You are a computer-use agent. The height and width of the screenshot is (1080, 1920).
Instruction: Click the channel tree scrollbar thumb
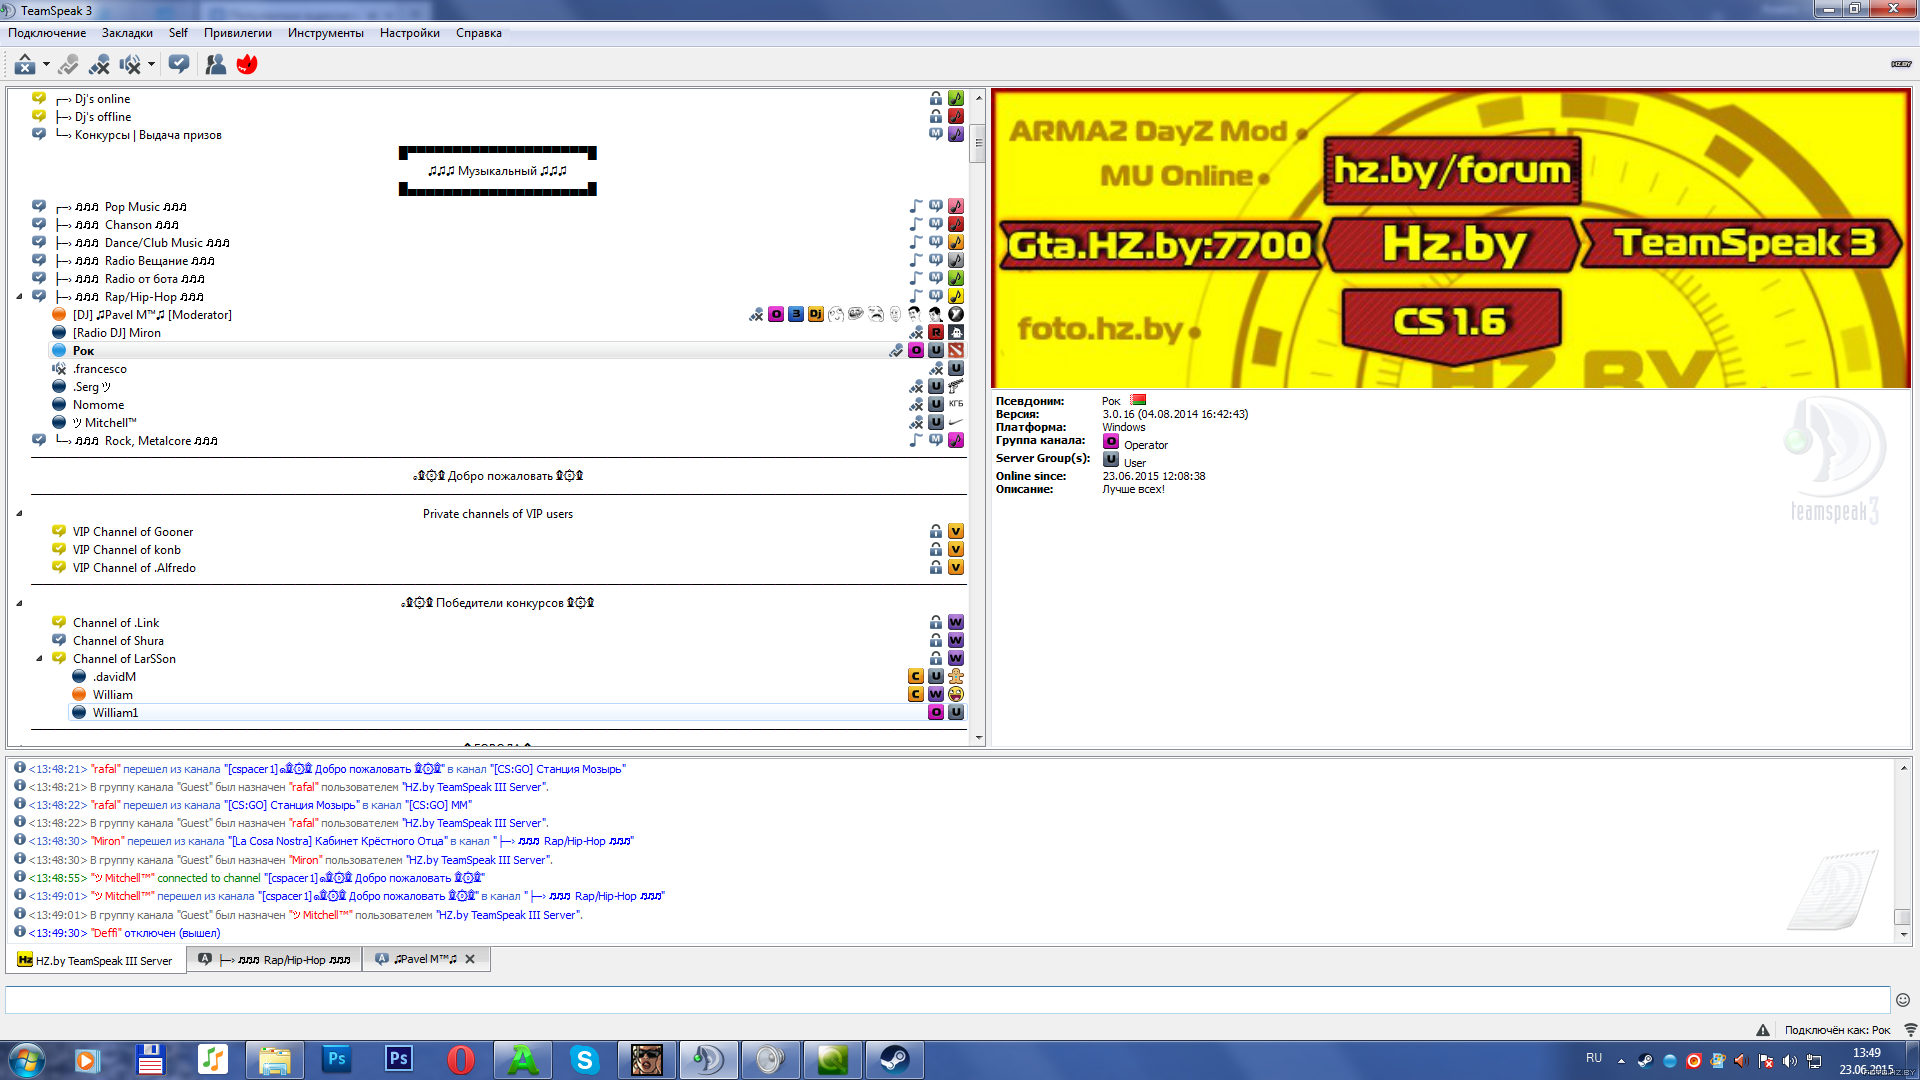[x=979, y=142]
